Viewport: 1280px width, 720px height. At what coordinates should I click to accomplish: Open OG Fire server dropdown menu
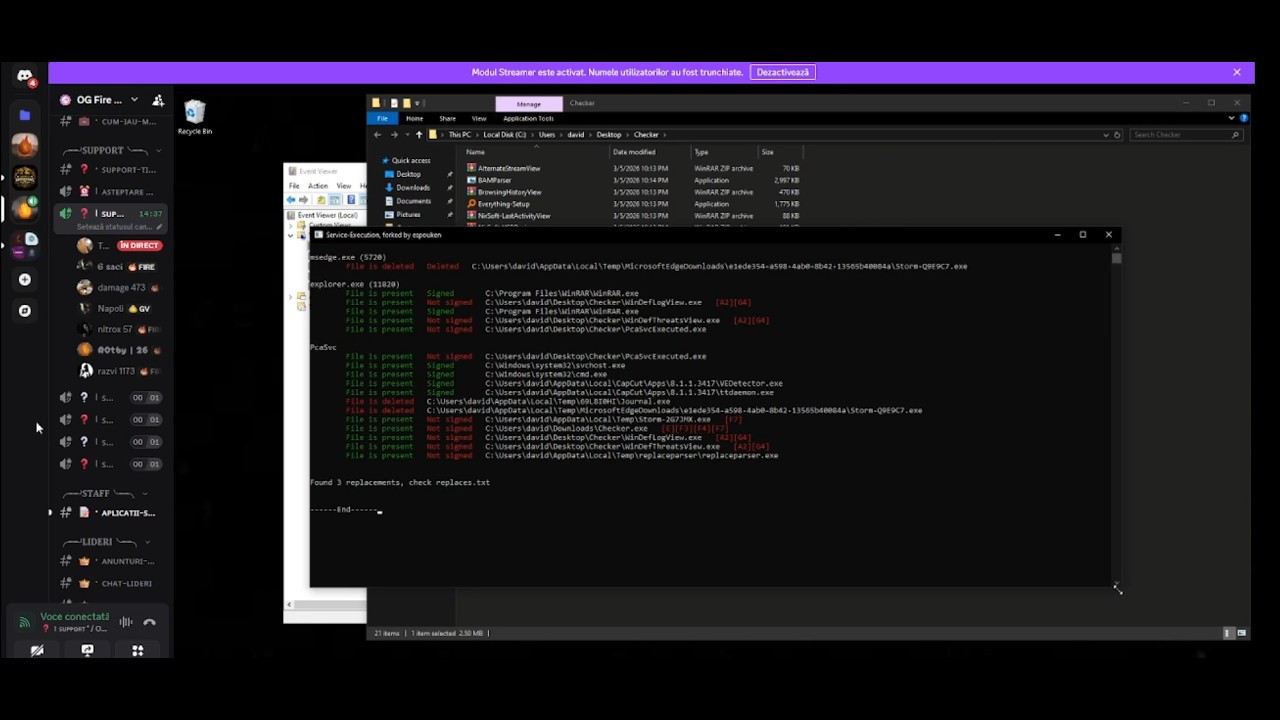134,100
